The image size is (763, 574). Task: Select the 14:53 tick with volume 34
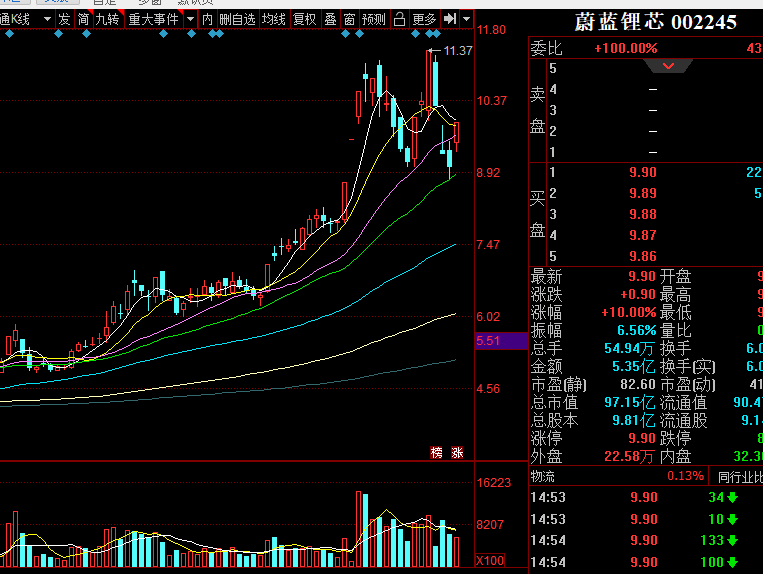pyautogui.click(x=645, y=497)
